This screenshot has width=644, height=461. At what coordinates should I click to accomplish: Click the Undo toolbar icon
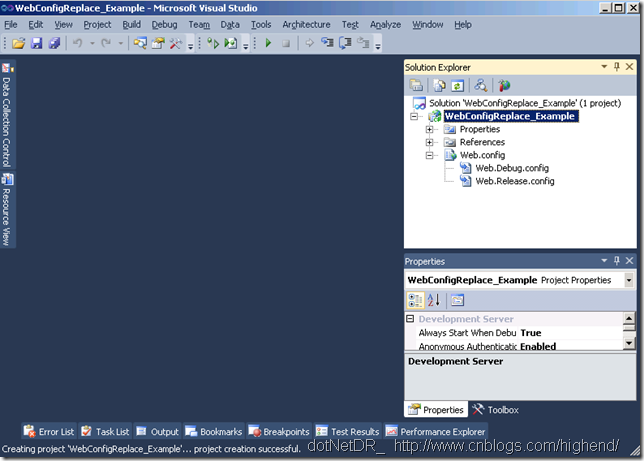78,43
